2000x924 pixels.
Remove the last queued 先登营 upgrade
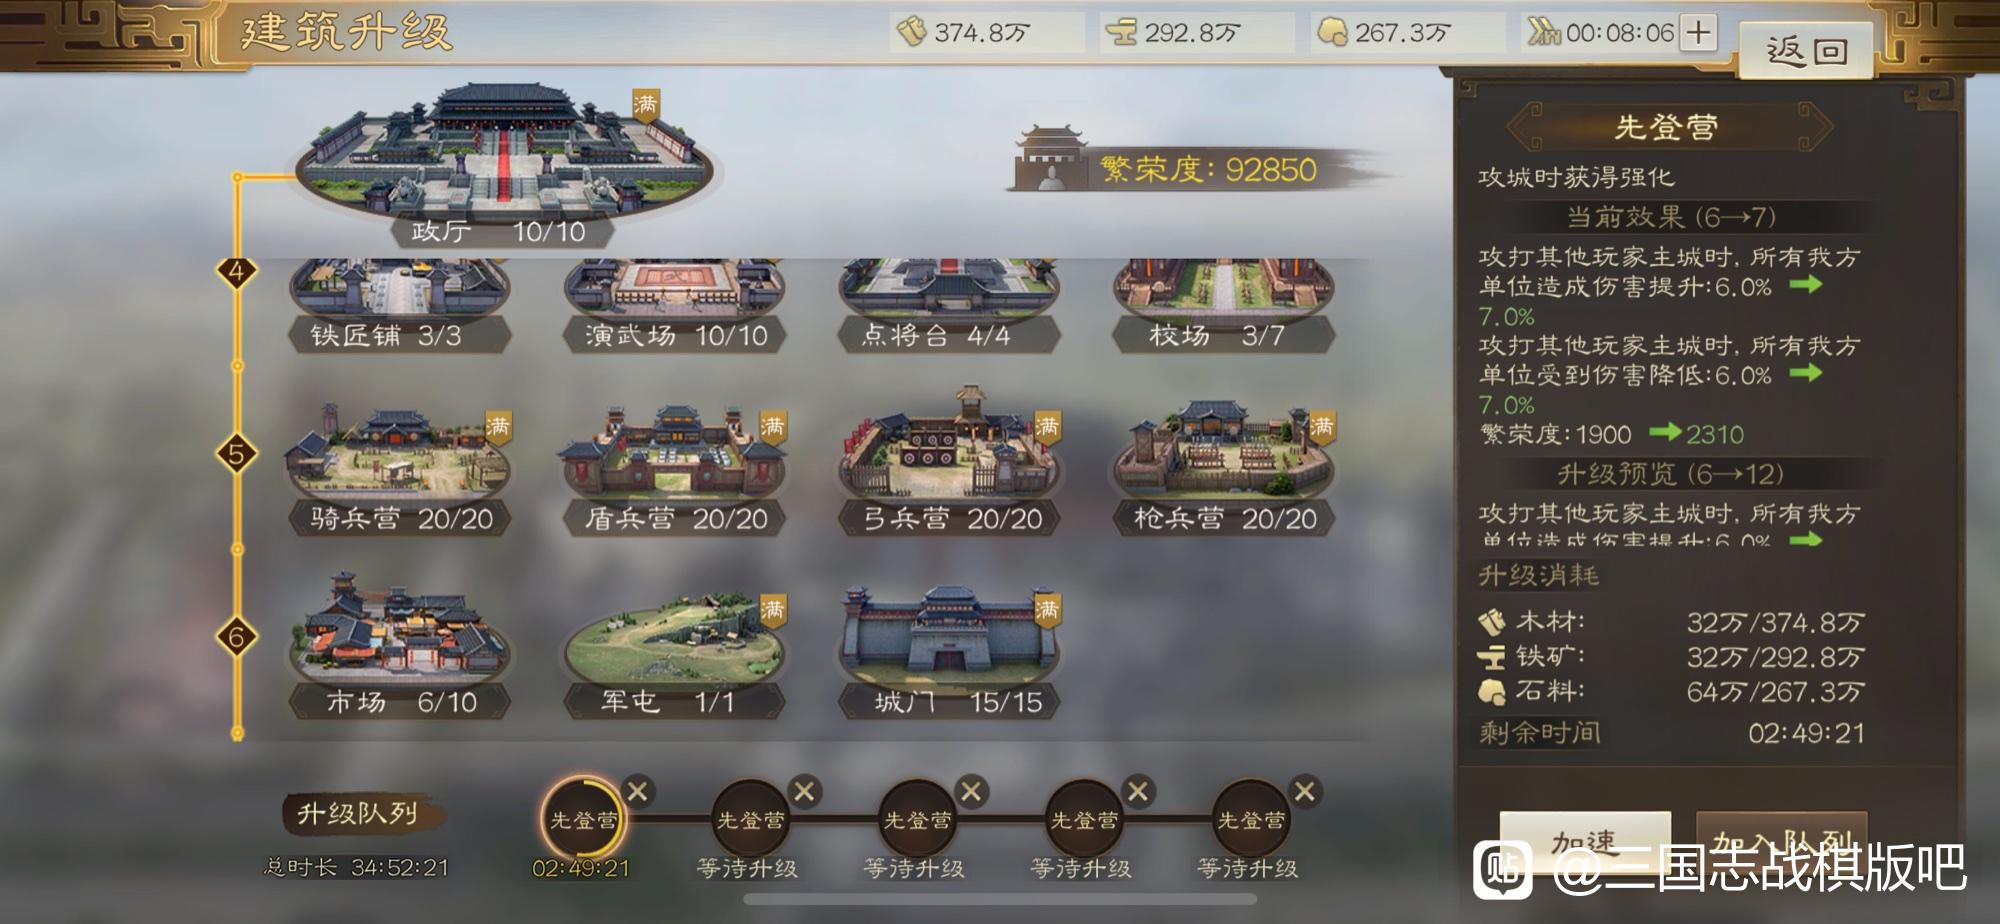1305,792
